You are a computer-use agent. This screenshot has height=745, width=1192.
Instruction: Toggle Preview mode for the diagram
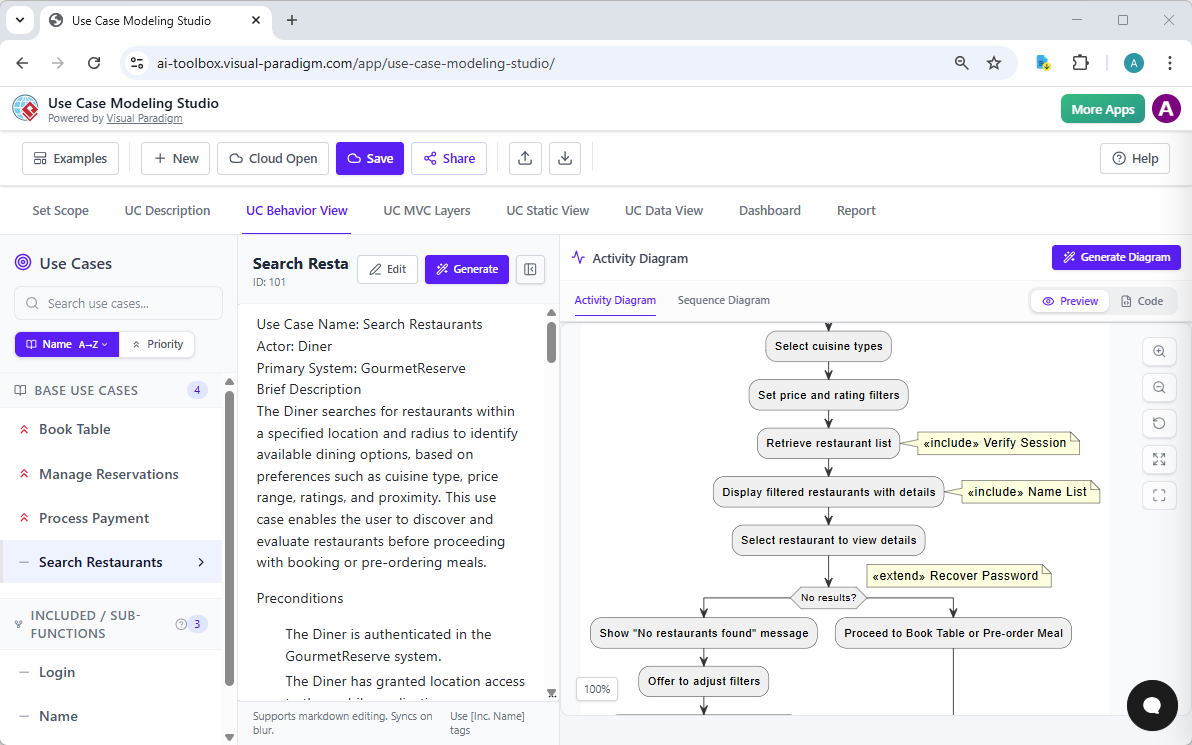click(1069, 300)
